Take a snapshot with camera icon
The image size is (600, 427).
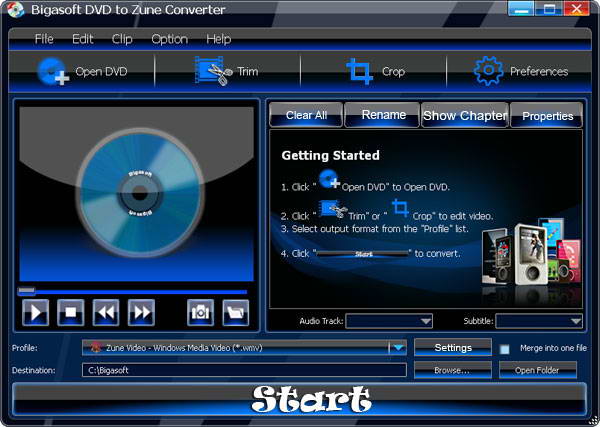(201, 313)
